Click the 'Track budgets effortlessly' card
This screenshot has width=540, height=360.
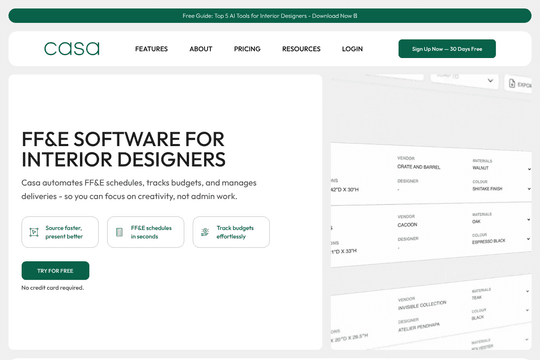231,232
